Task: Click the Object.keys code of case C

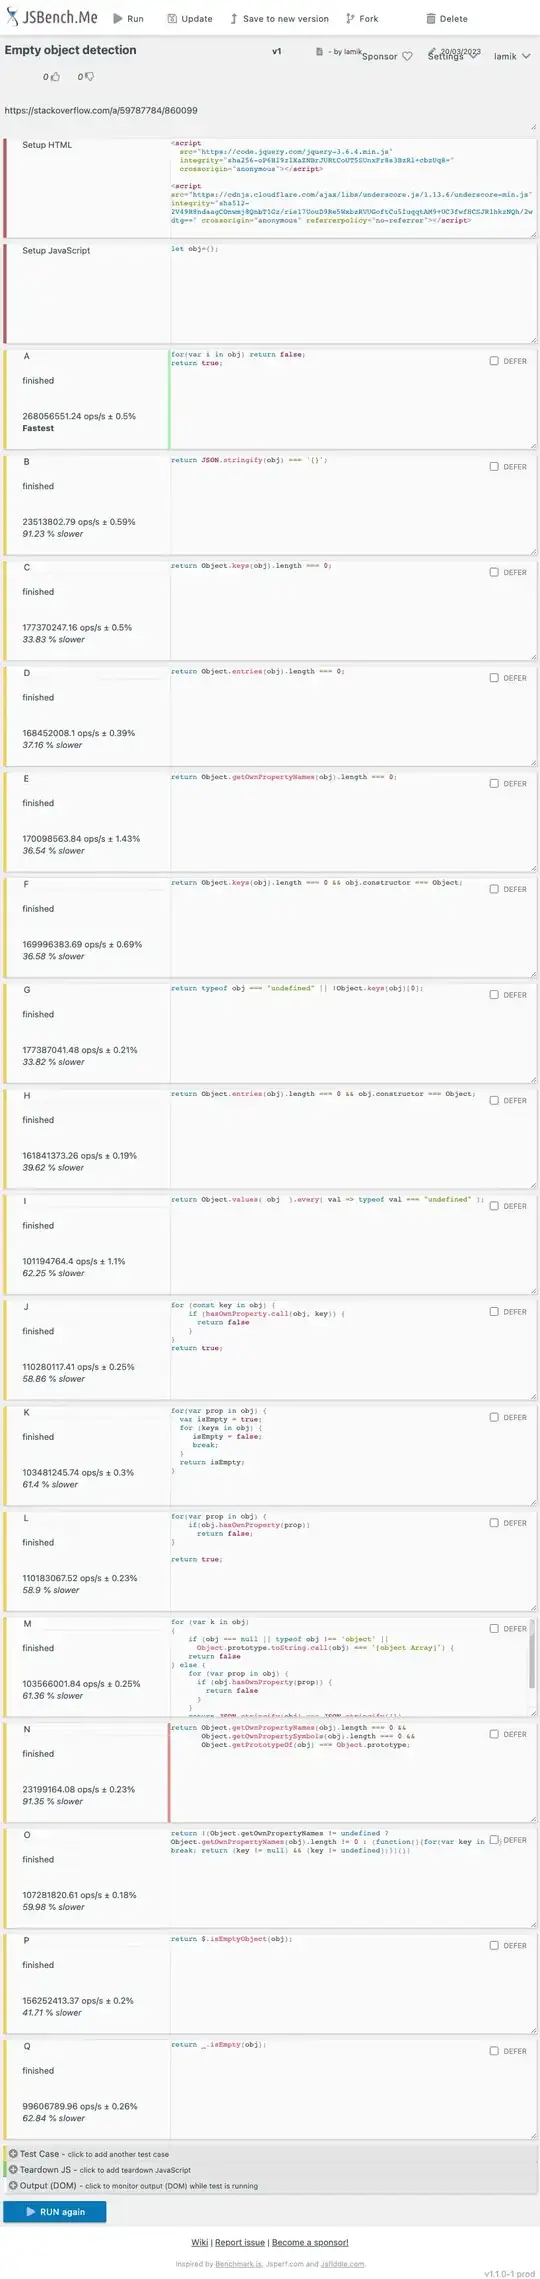Action: click(x=251, y=566)
